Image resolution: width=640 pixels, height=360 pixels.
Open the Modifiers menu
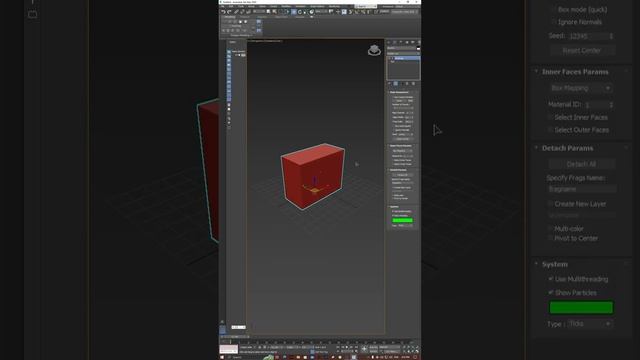pyautogui.click(x=286, y=6)
